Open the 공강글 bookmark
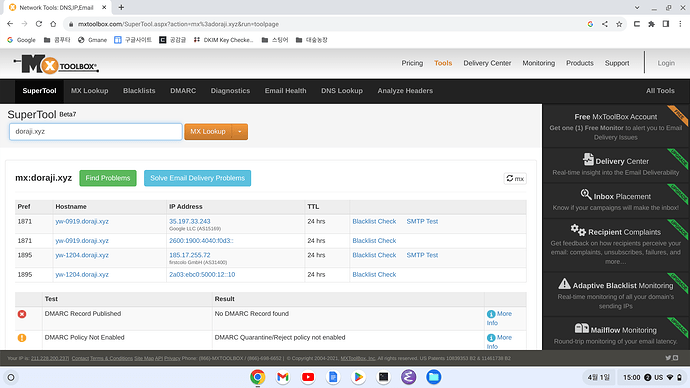Viewport: 690px width, 388px height. 172,40
